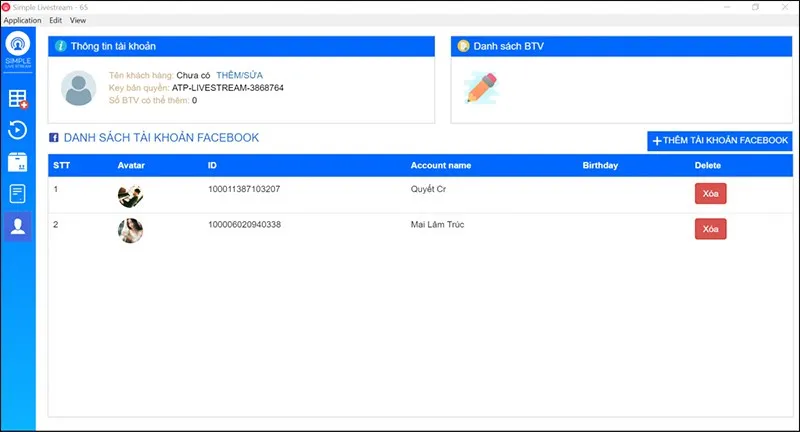Click Quyết Cr's avatar thumbnail
The width and height of the screenshot is (800, 432).
pyautogui.click(x=130, y=196)
